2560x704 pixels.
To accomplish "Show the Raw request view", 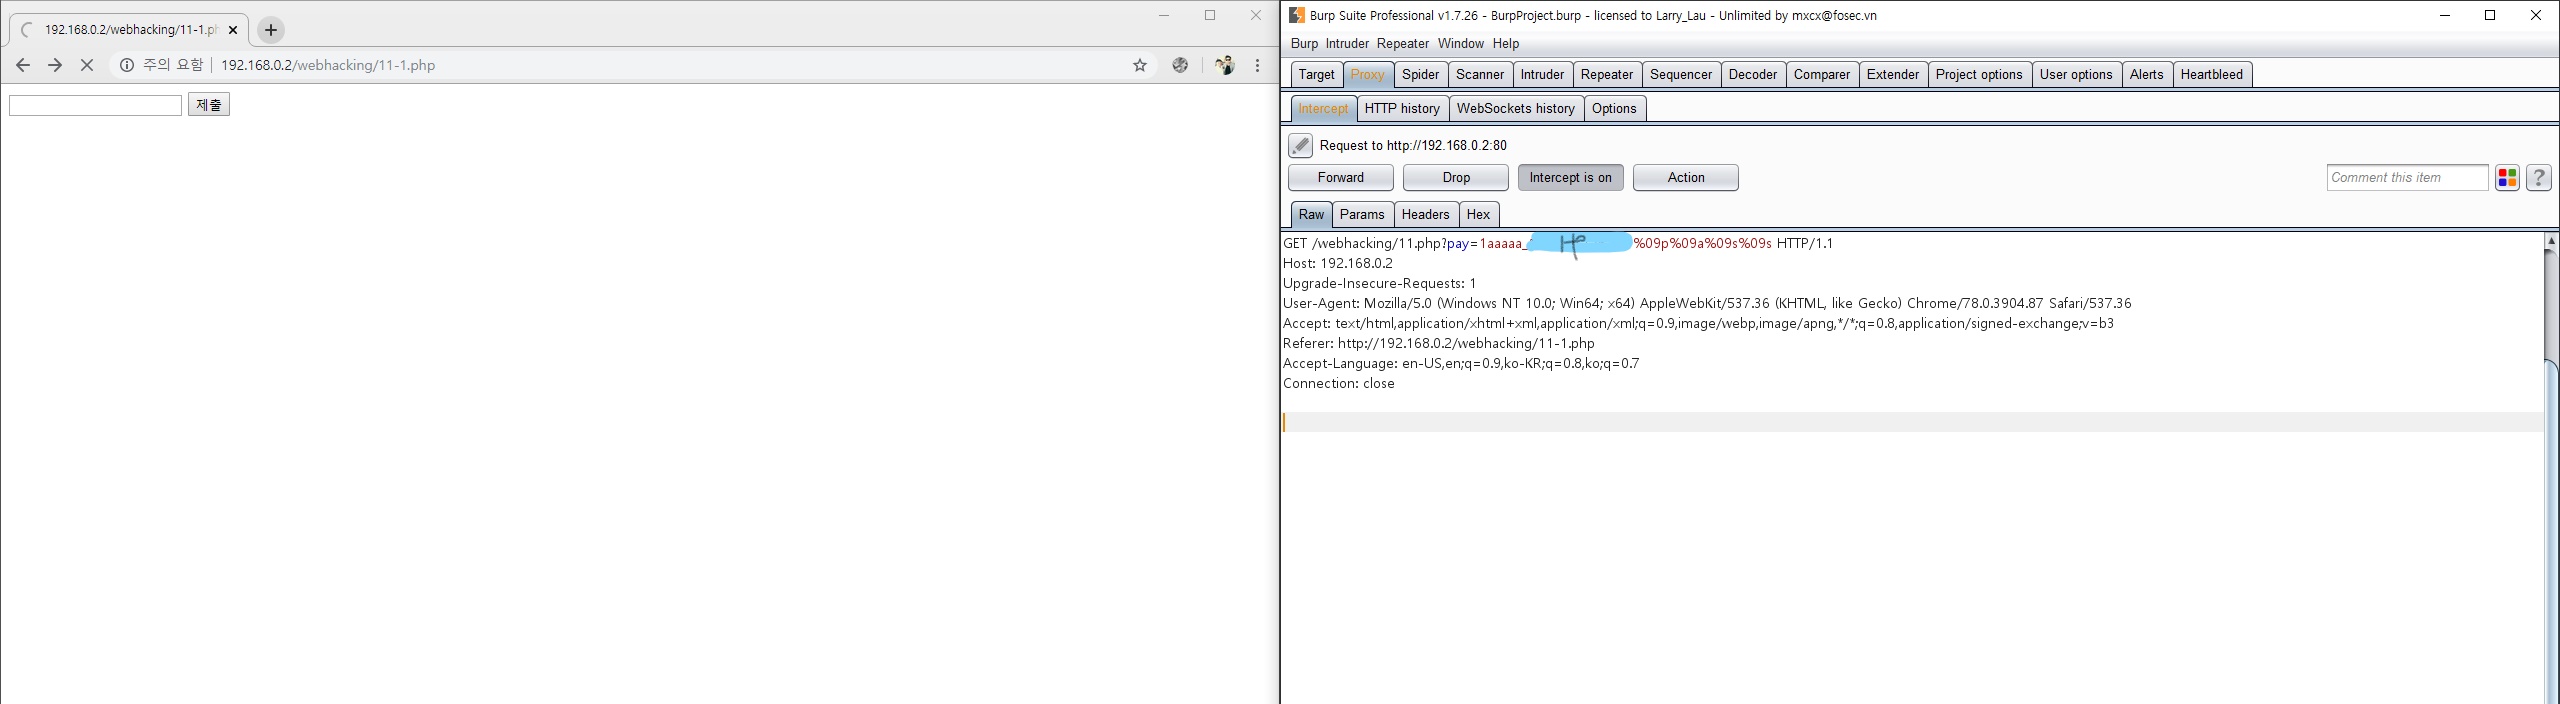I will [x=1311, y=215].
